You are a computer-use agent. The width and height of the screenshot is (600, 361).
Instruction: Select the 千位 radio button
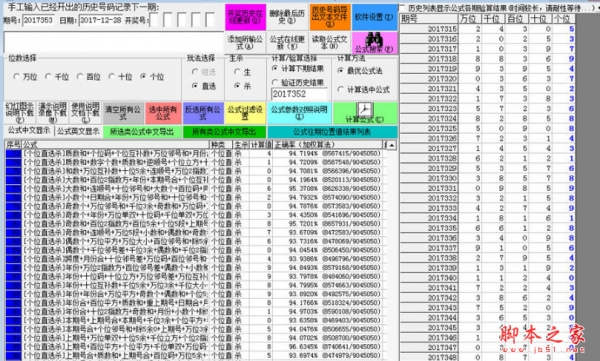(57, 77)
